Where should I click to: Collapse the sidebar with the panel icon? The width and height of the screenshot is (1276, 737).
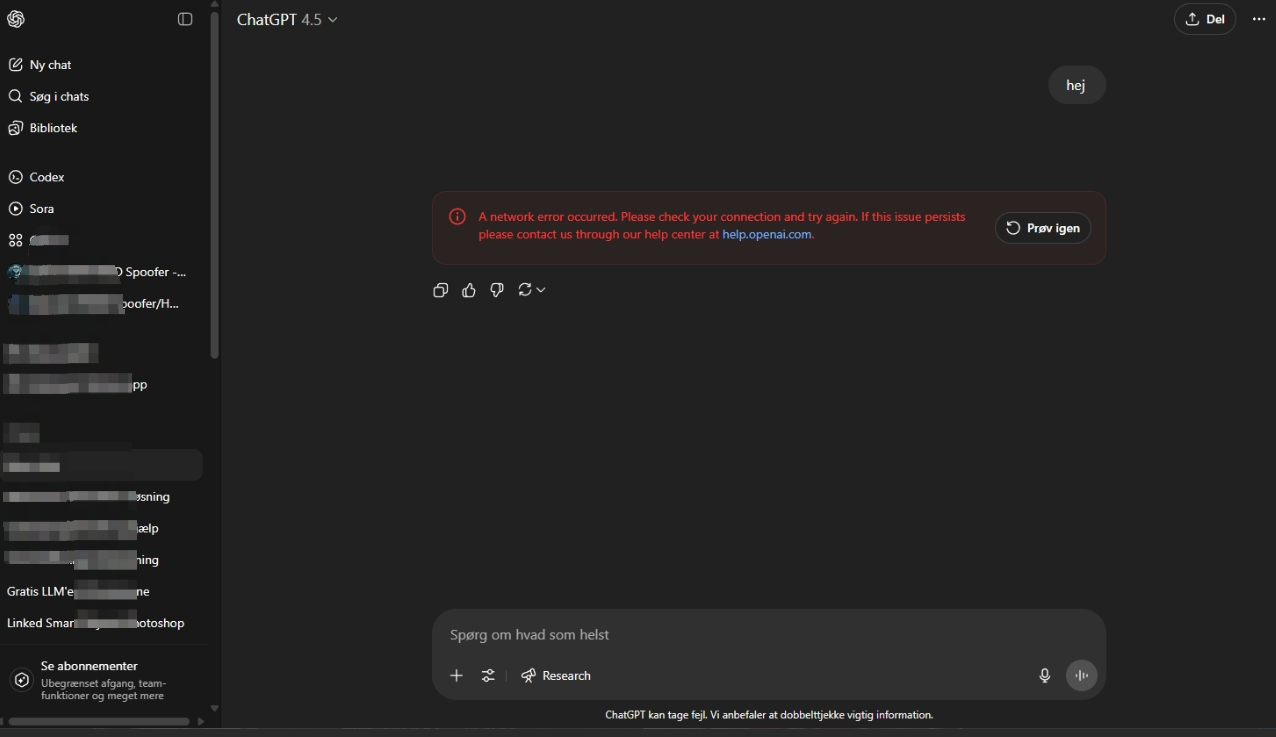185,19
